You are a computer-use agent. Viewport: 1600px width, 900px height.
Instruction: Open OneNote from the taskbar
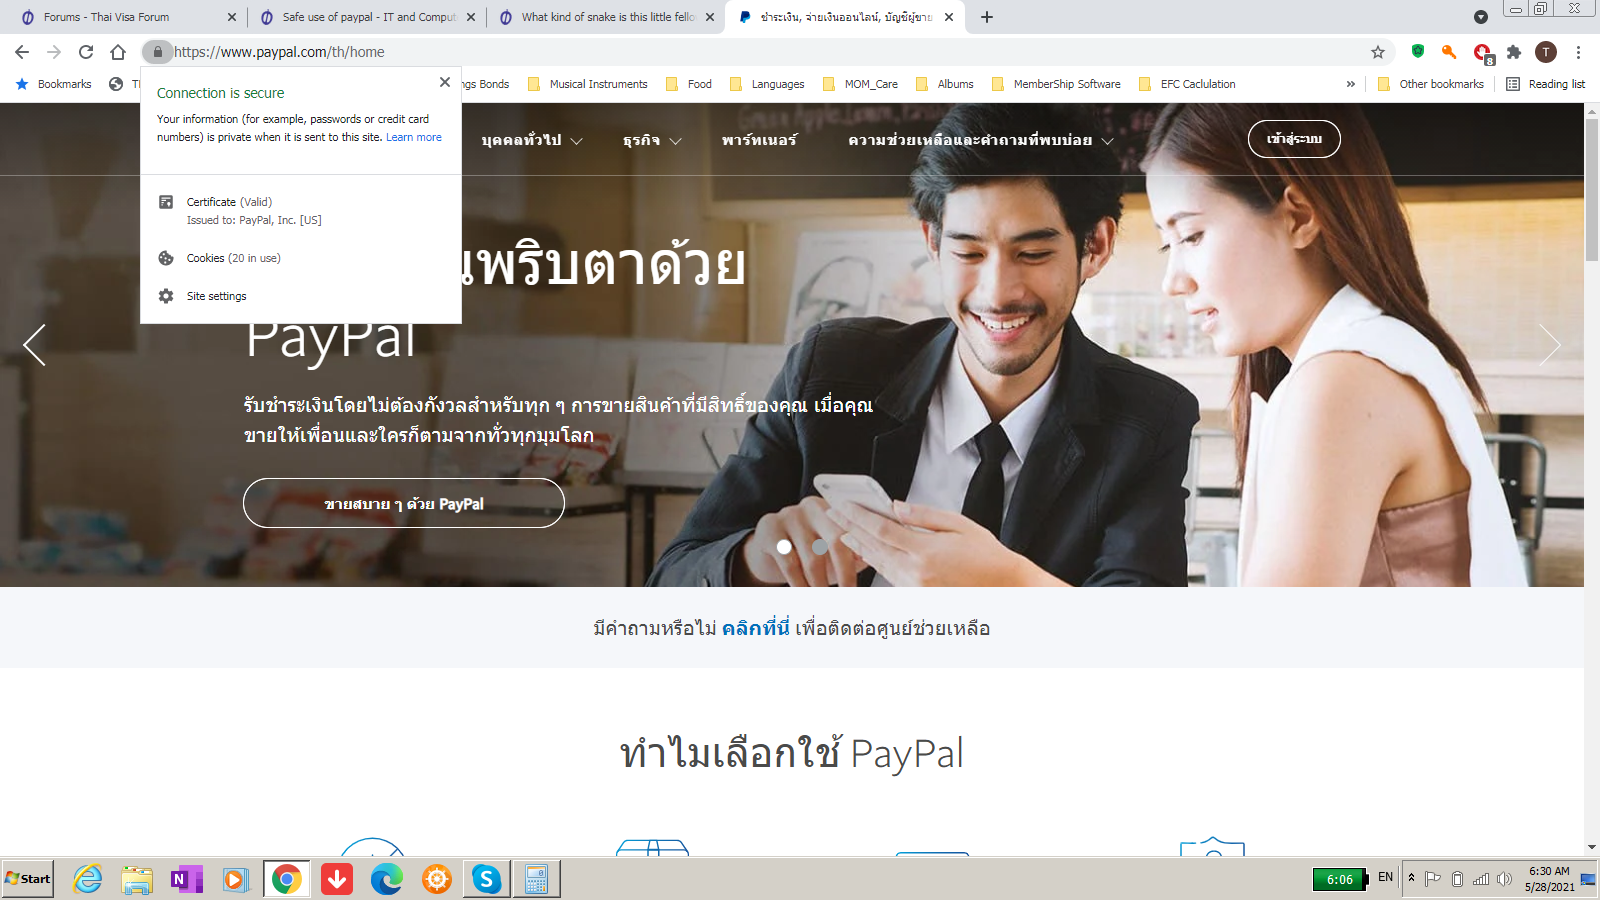[x=186, y=879]
